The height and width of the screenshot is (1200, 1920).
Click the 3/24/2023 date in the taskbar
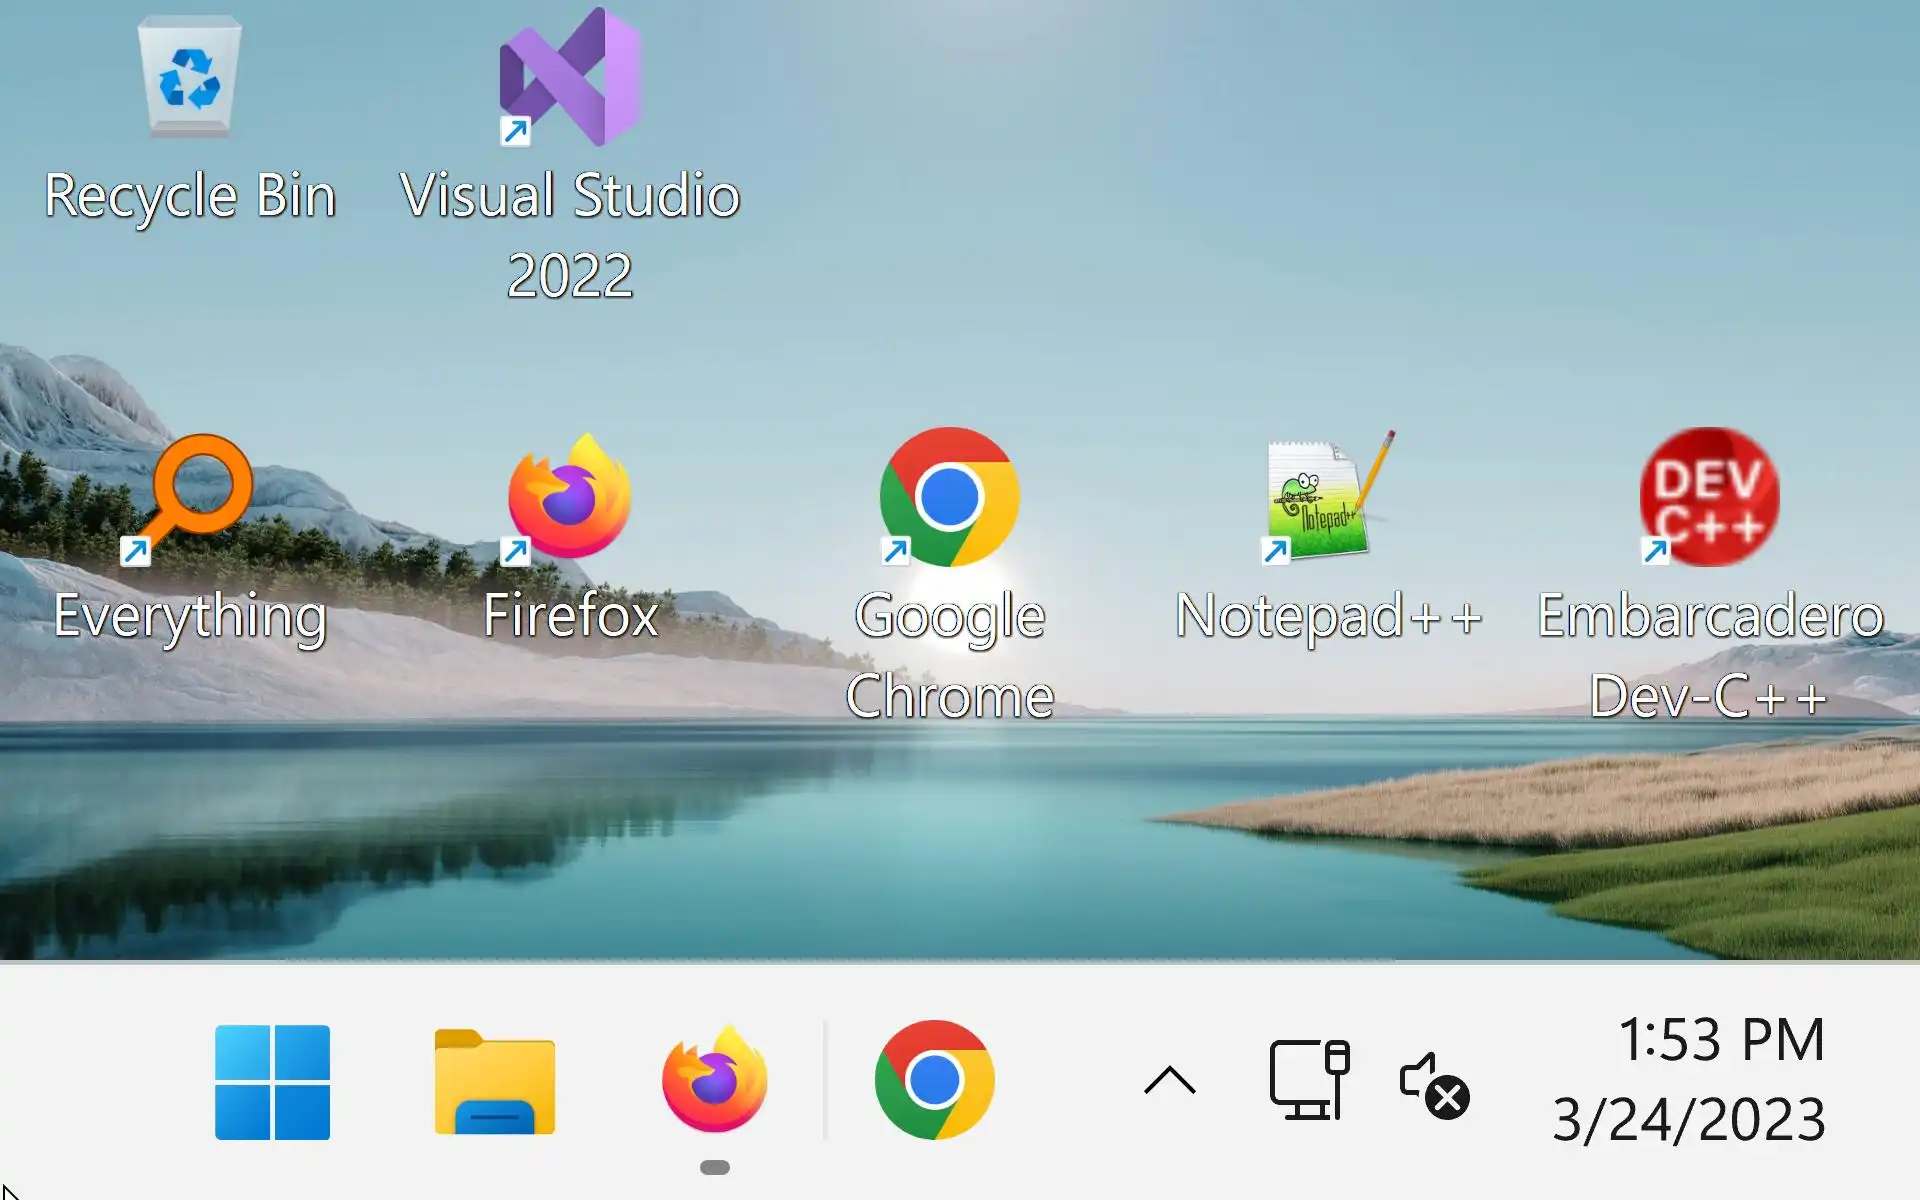pos(1689,1120)
